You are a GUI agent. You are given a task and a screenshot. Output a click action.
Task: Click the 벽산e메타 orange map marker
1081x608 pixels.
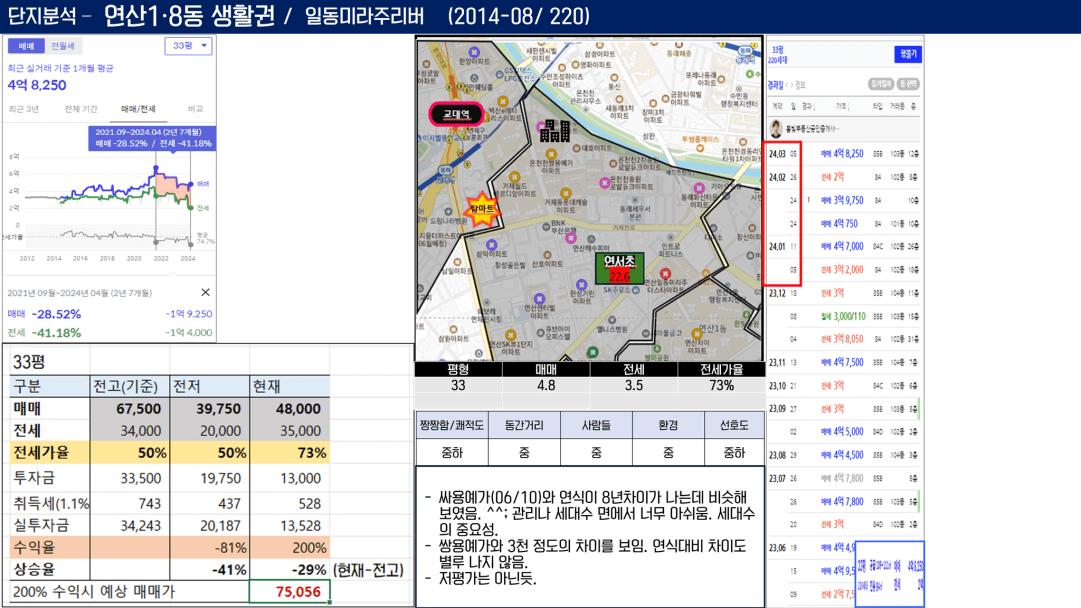[x=505, y=101]
